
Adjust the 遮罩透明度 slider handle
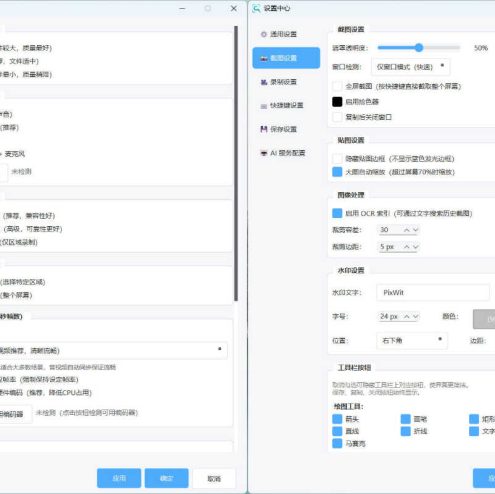click(419, 48)
